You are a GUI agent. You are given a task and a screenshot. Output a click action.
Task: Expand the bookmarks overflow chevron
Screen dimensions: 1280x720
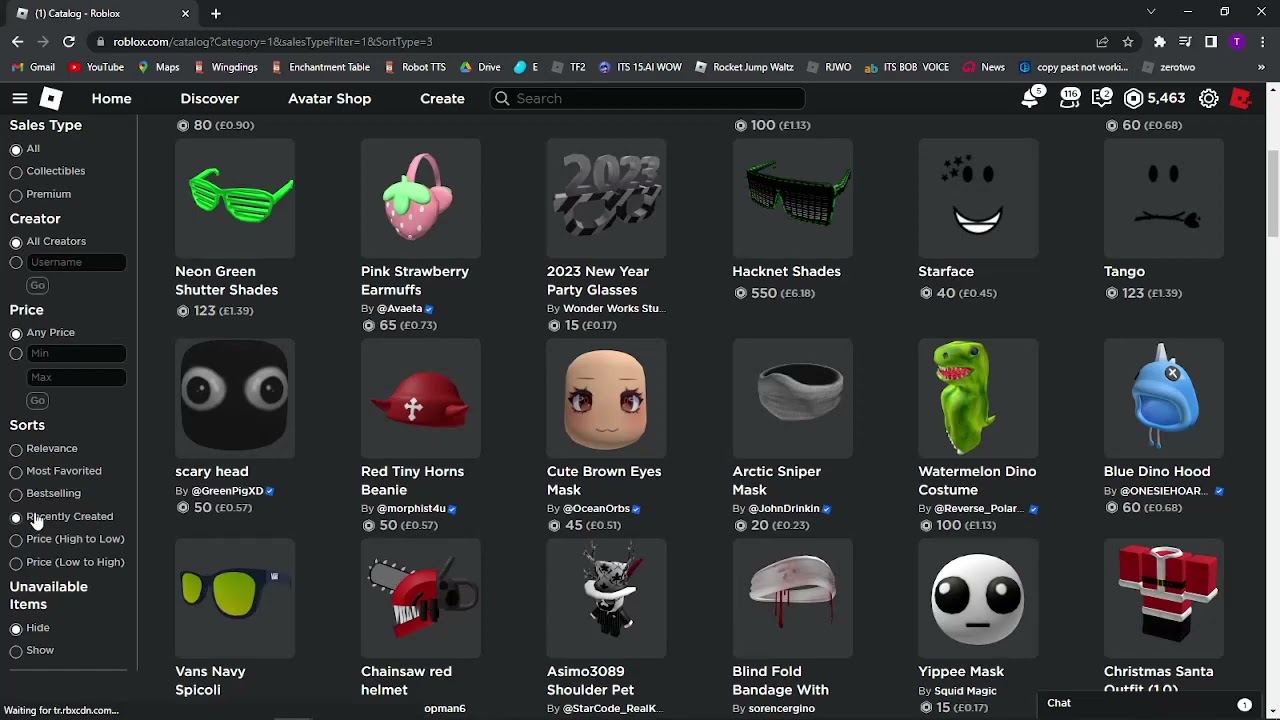(1261, 67)
